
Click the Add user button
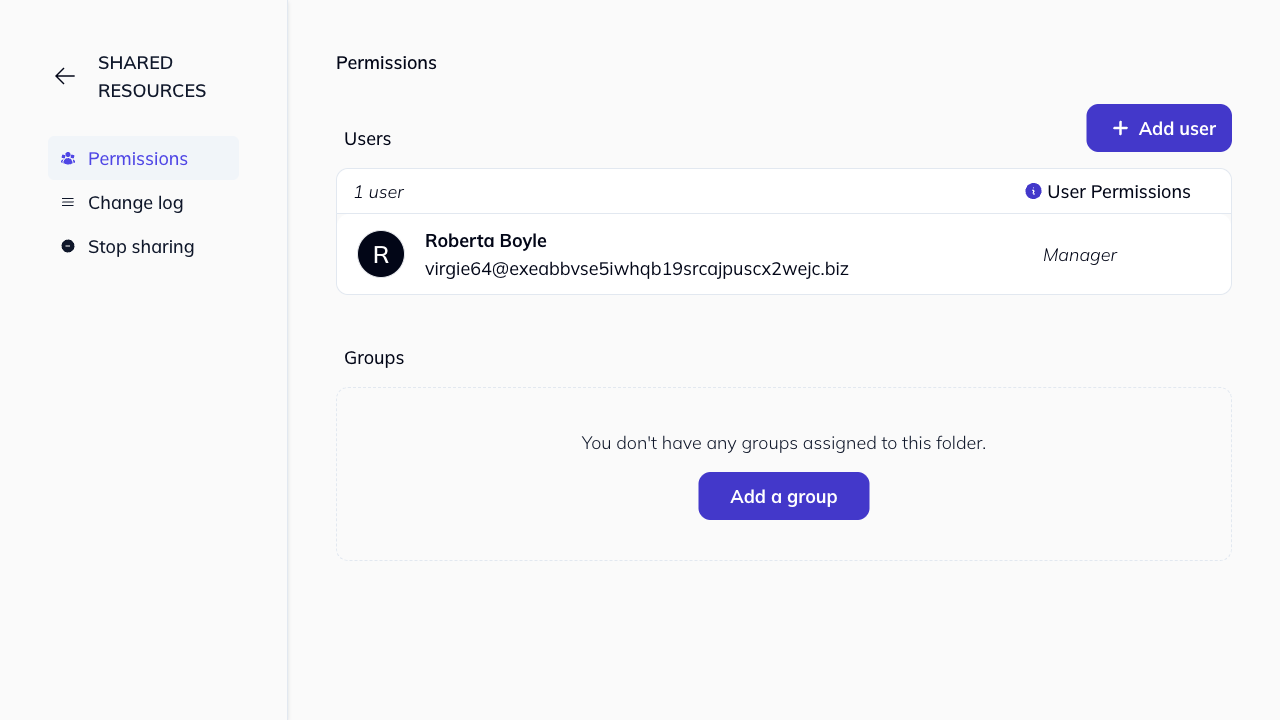point(1159,128)
